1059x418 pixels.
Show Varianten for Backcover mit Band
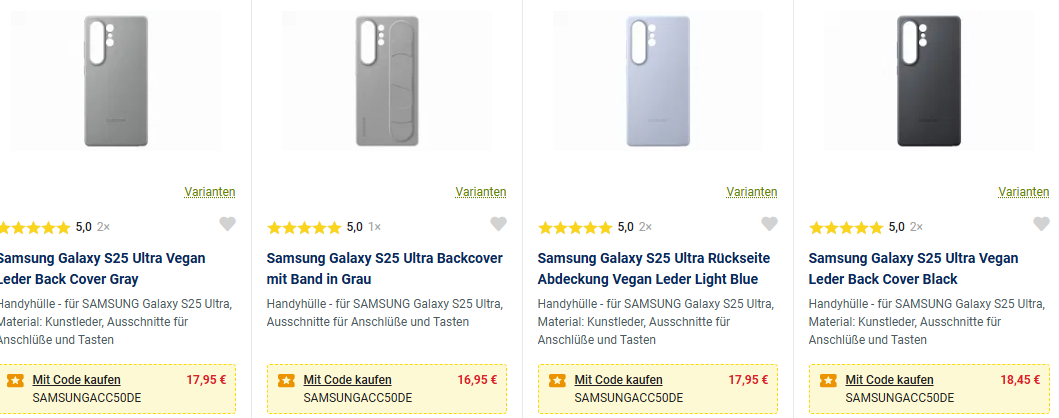[481, 191]
